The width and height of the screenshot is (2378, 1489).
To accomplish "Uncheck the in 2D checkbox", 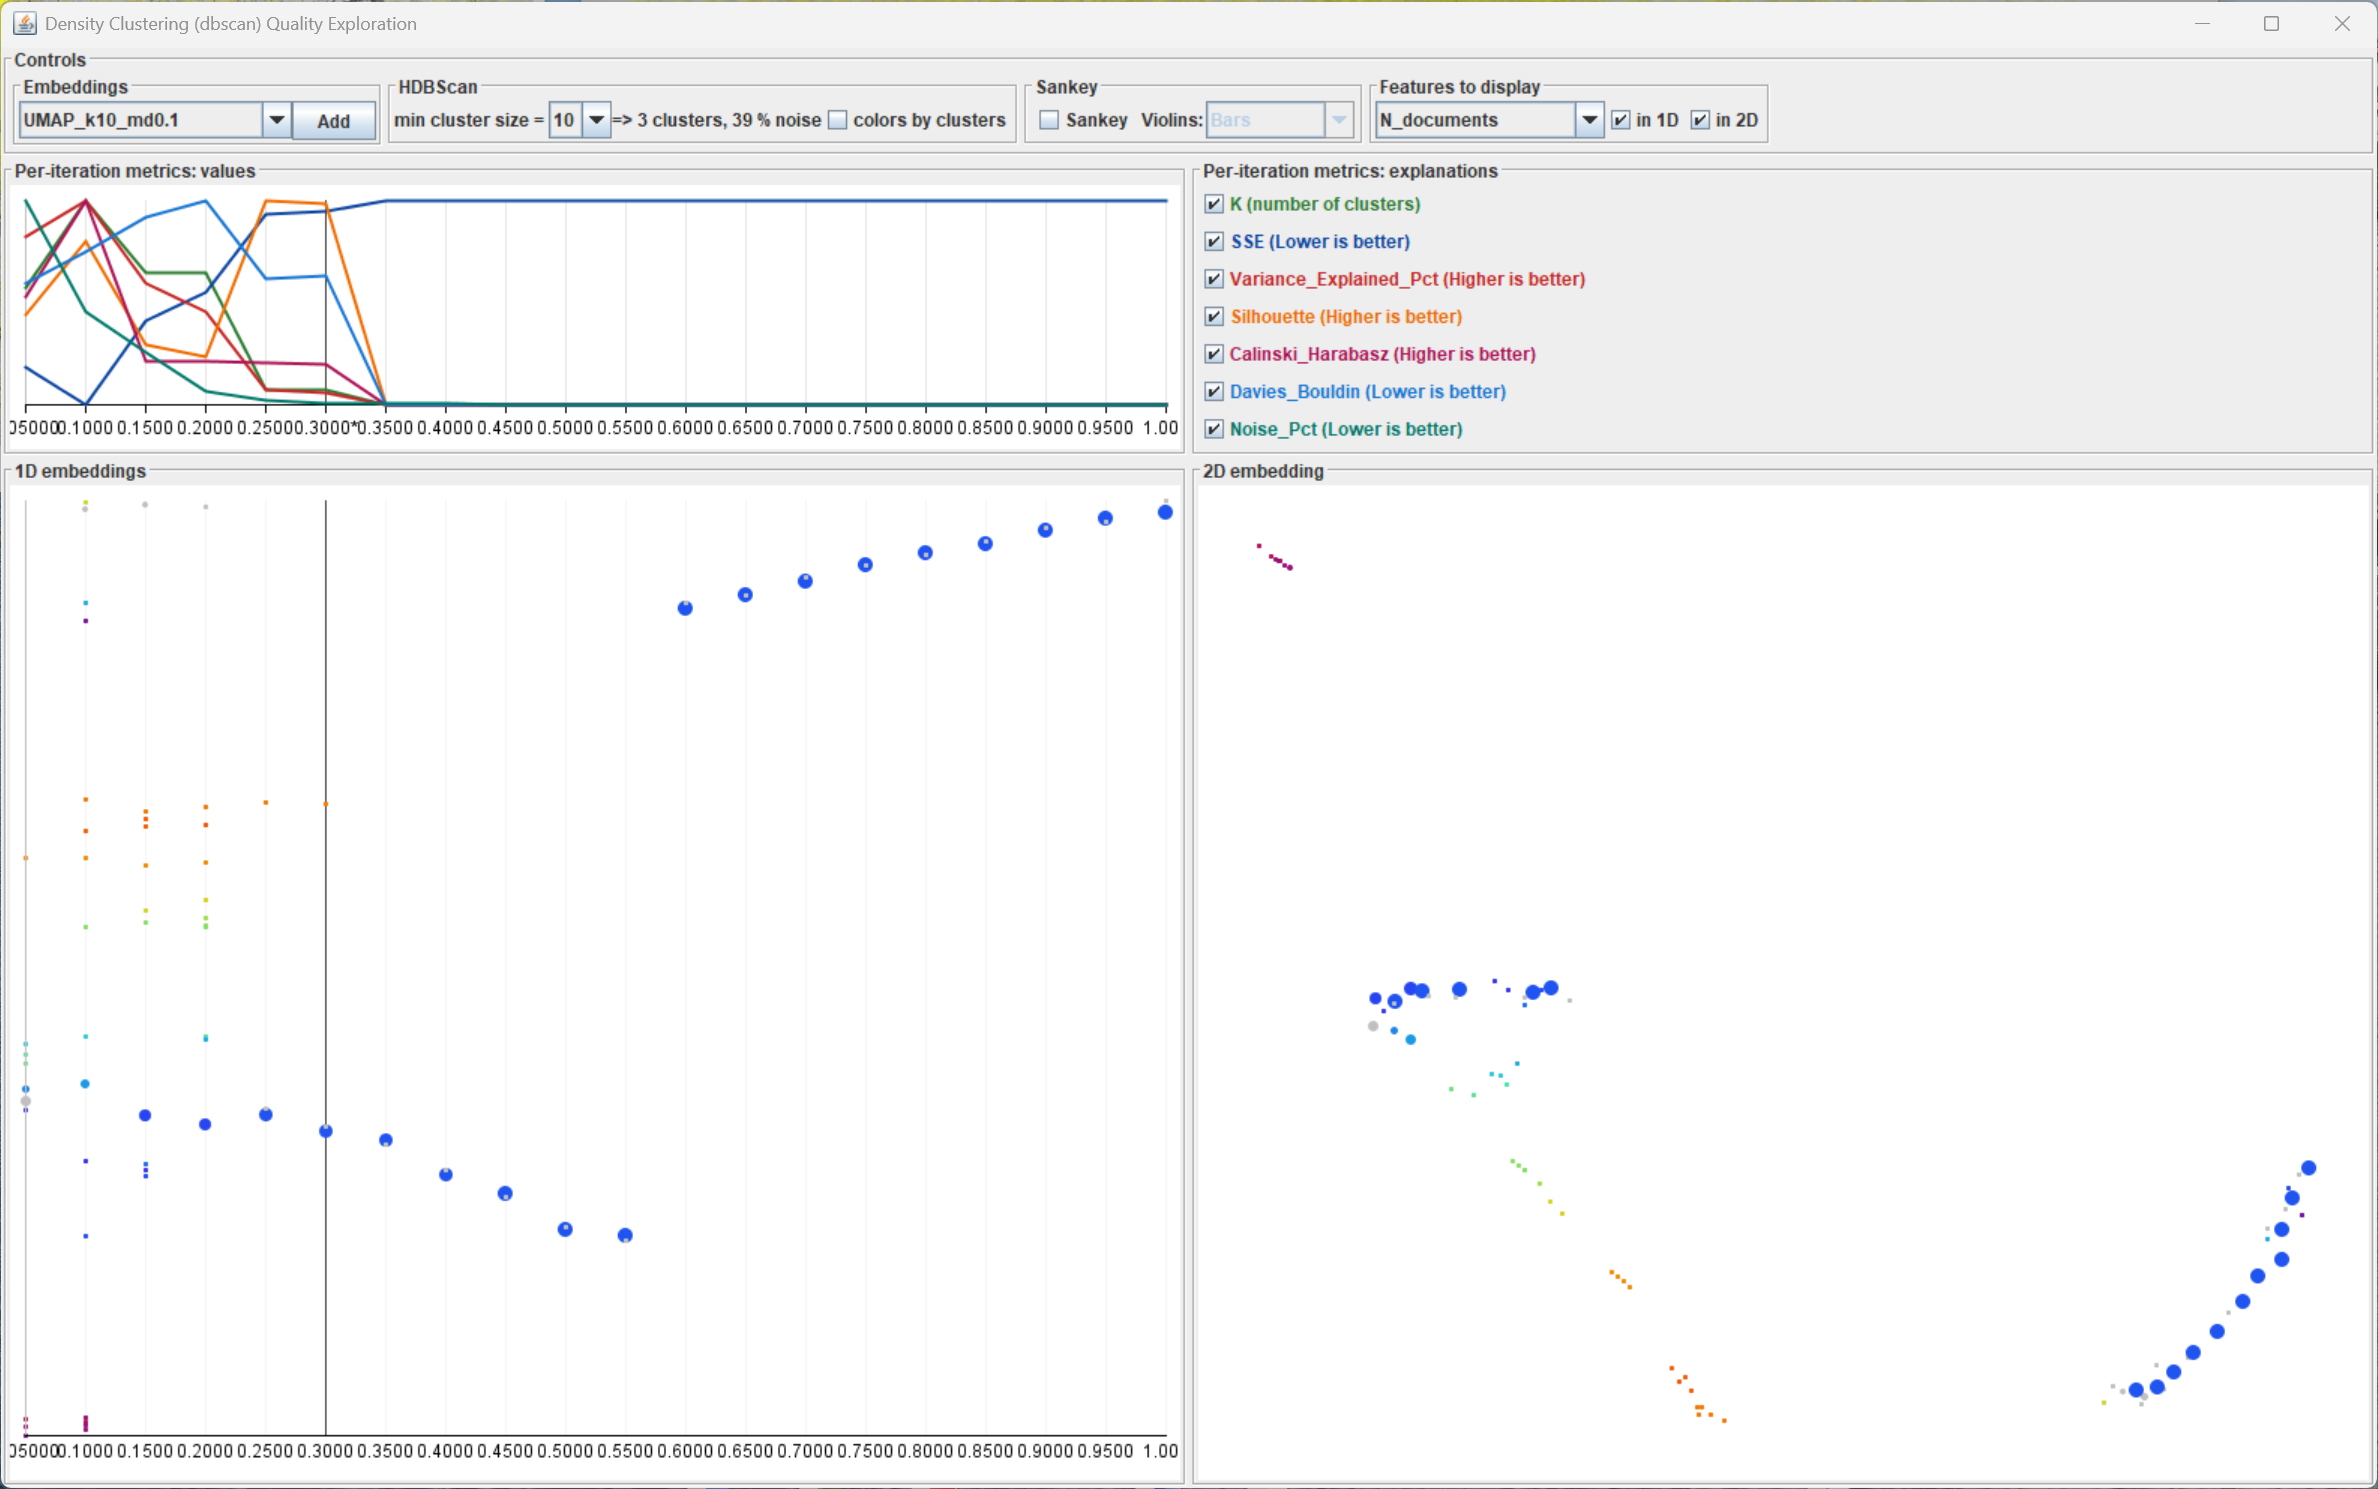I will 1700,120.
